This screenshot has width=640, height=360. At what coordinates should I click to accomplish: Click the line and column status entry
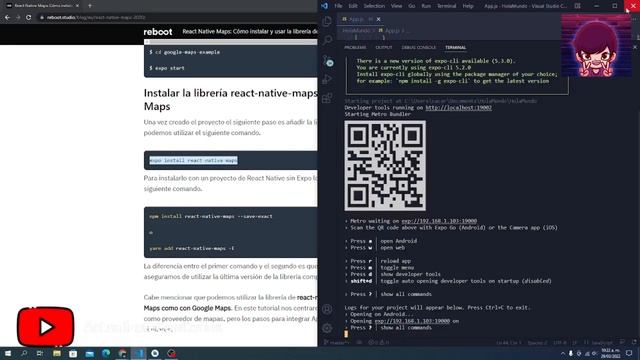coord(509,343)
